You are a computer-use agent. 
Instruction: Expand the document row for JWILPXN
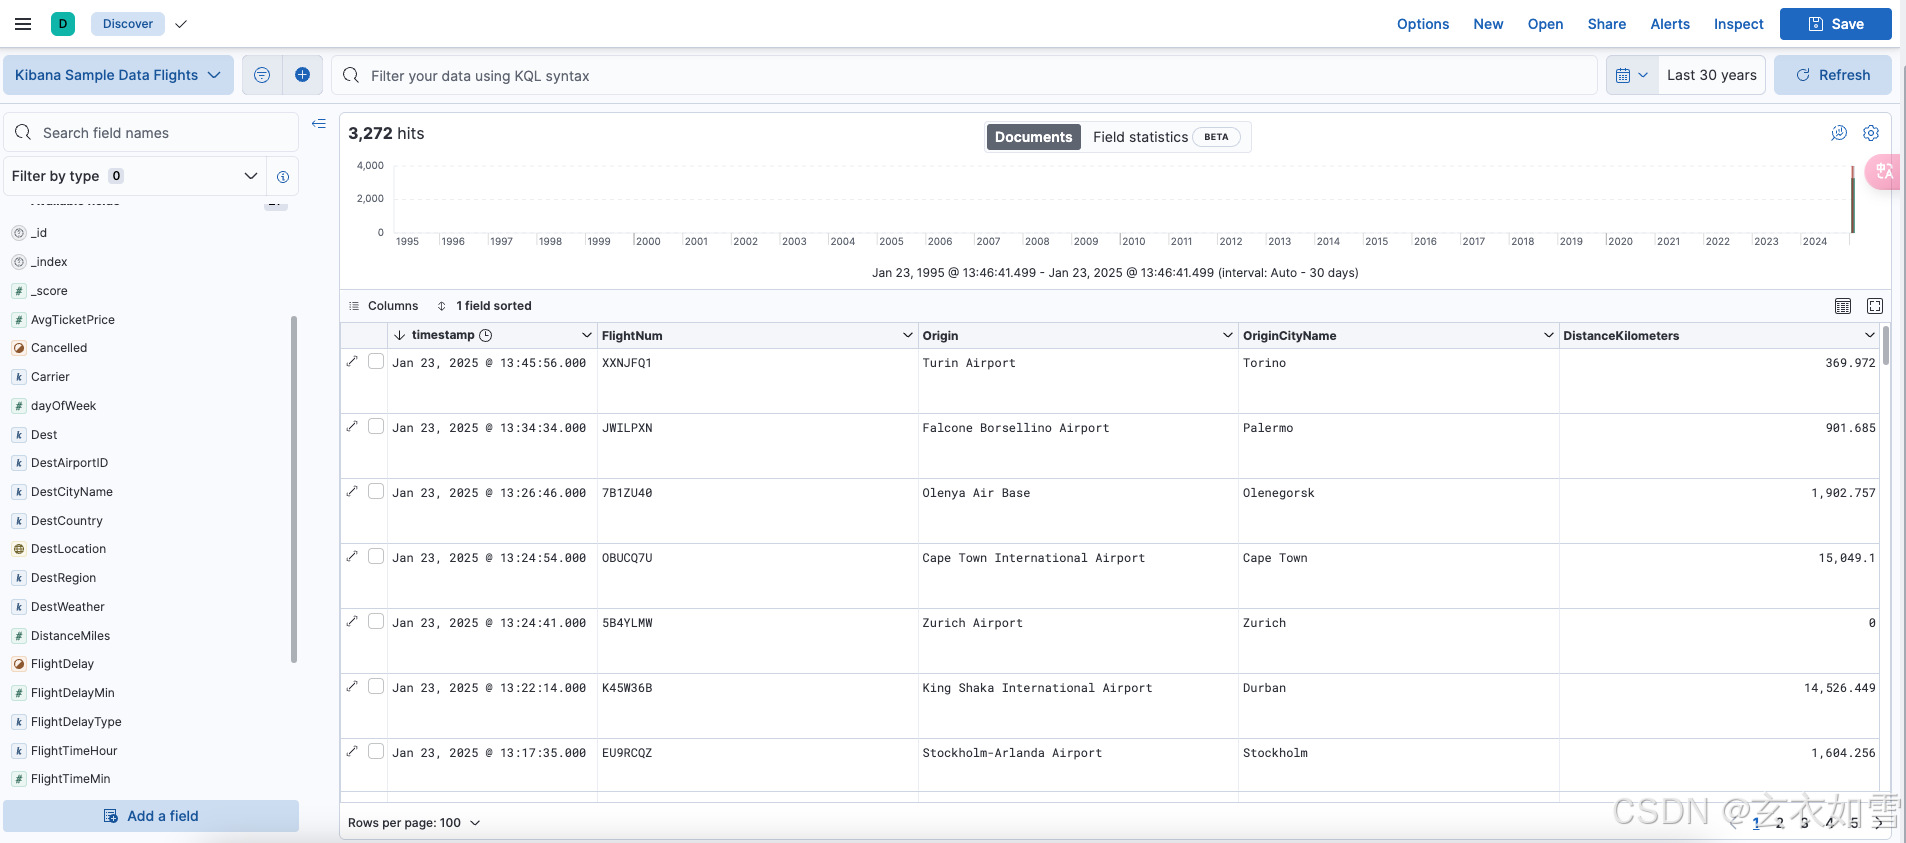click(352, 426)
